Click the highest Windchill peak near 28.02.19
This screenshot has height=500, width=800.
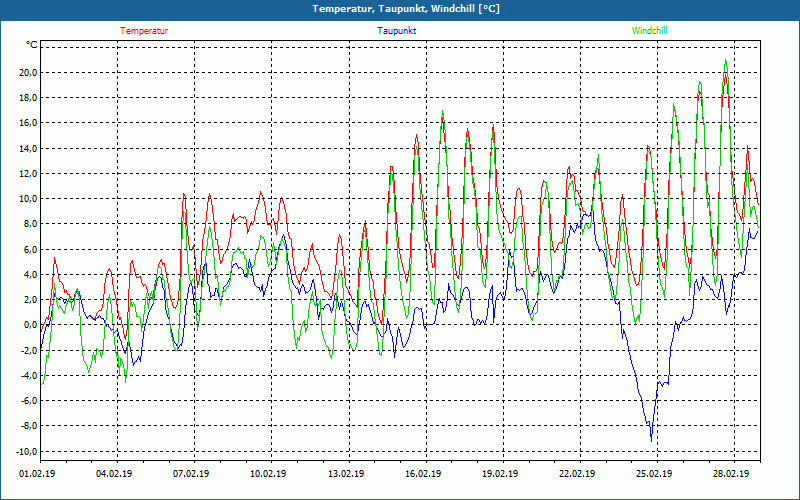point(726,61)
